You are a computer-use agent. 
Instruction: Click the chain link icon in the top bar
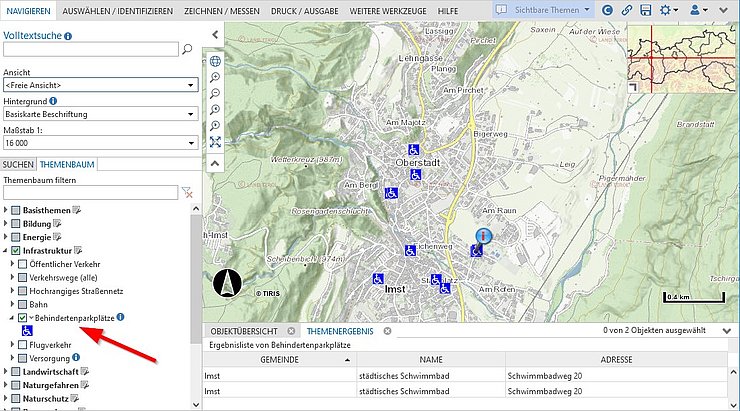[627, 9]
